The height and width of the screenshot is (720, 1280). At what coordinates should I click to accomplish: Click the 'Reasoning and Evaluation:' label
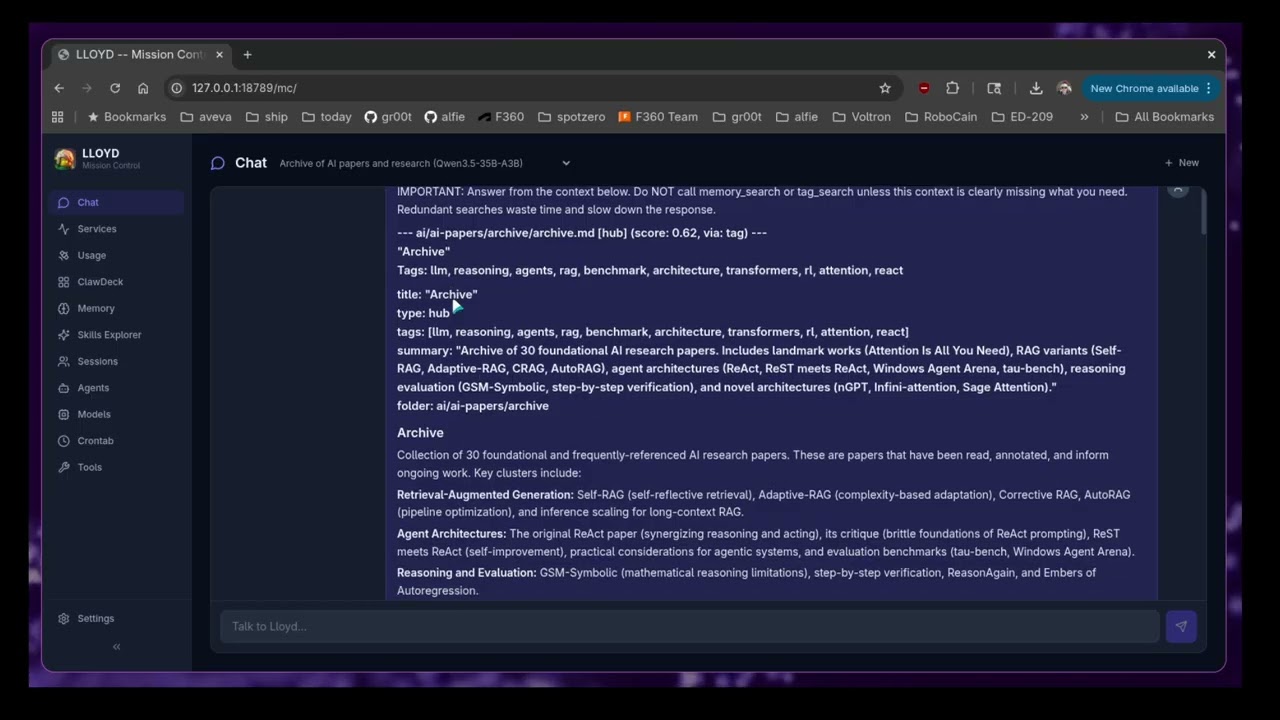(x=467, y=573)
